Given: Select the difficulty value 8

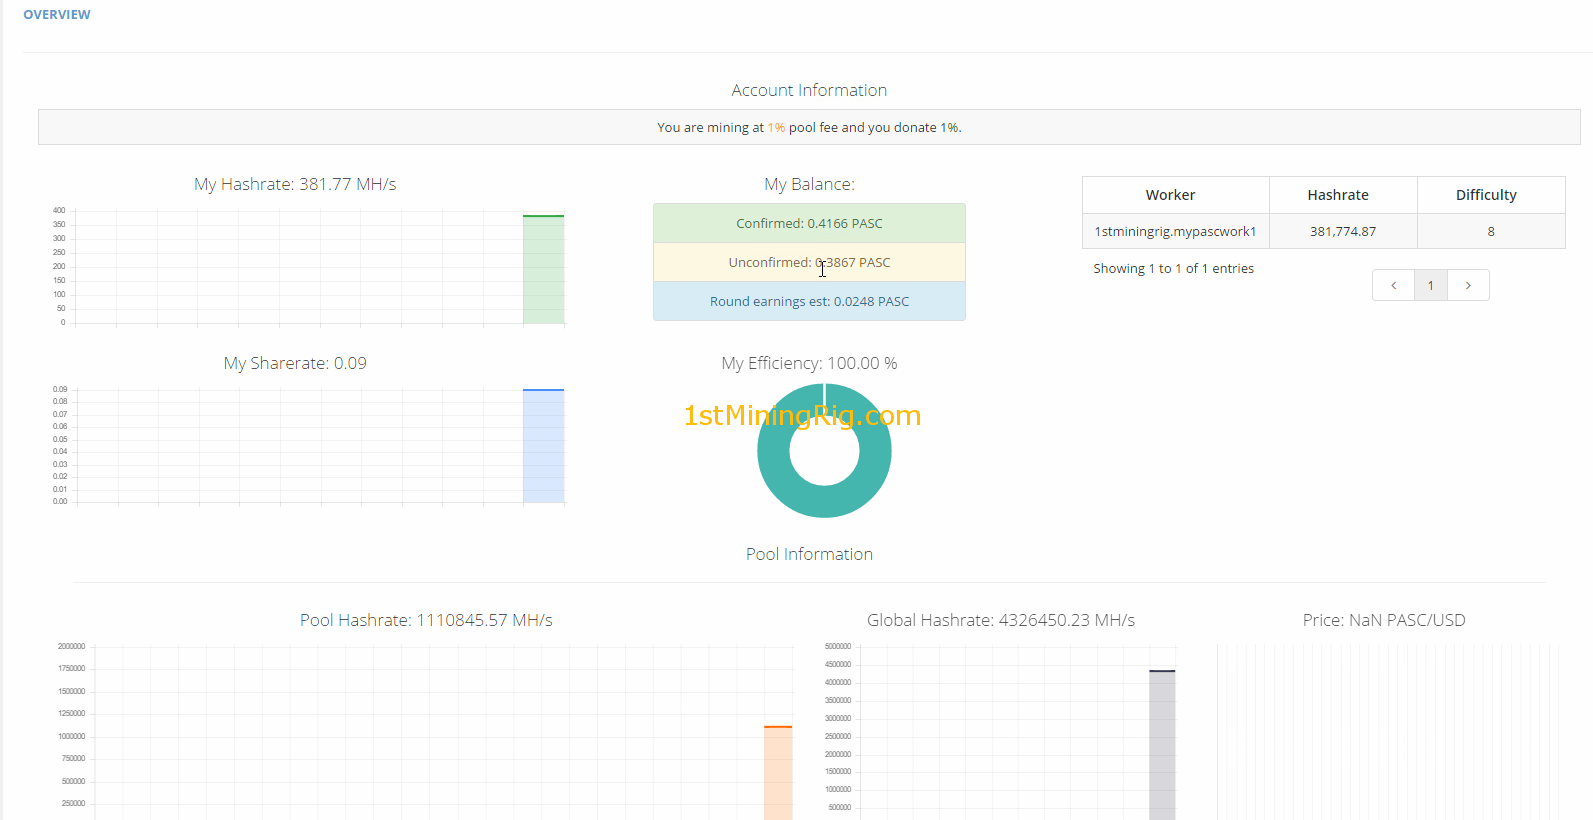Looking at the screenshot, I should 1491,231.
